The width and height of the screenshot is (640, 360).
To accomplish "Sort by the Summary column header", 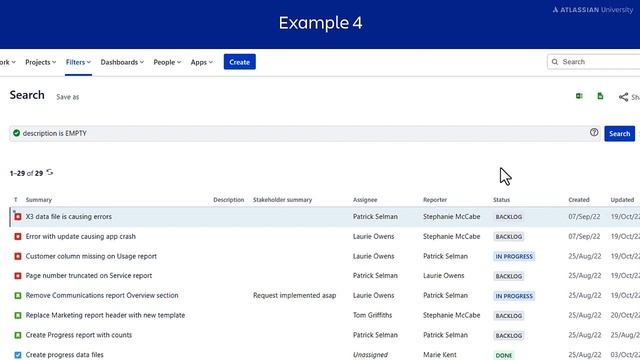I will click(39, 200).
